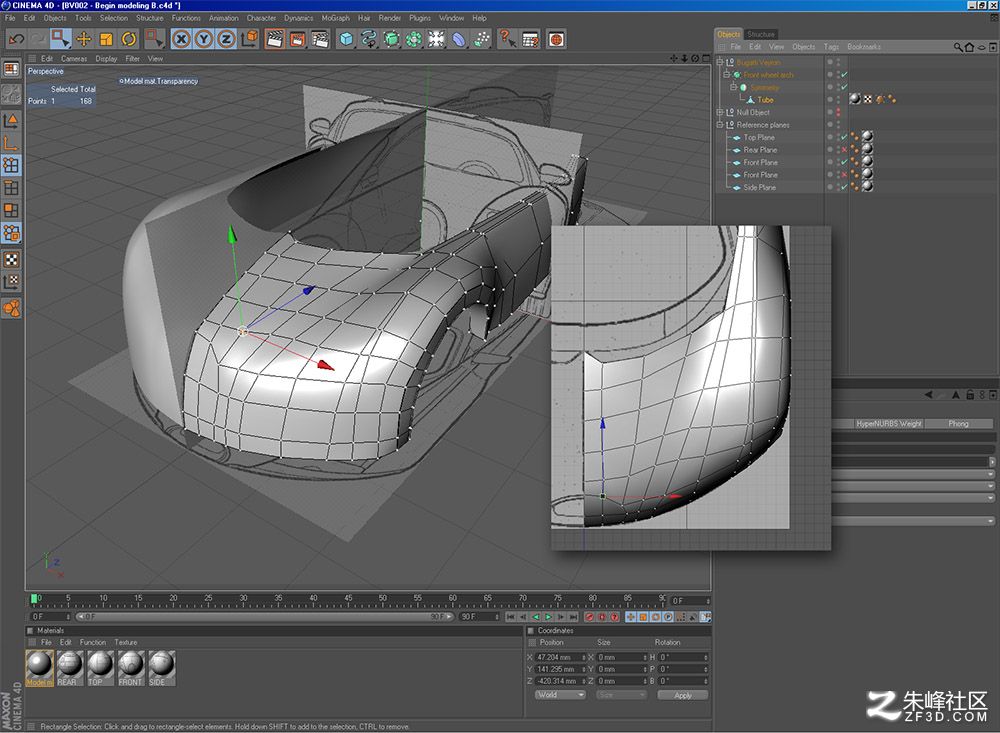
Task: Click the Tube object in the tree
Action: point(765,100)
